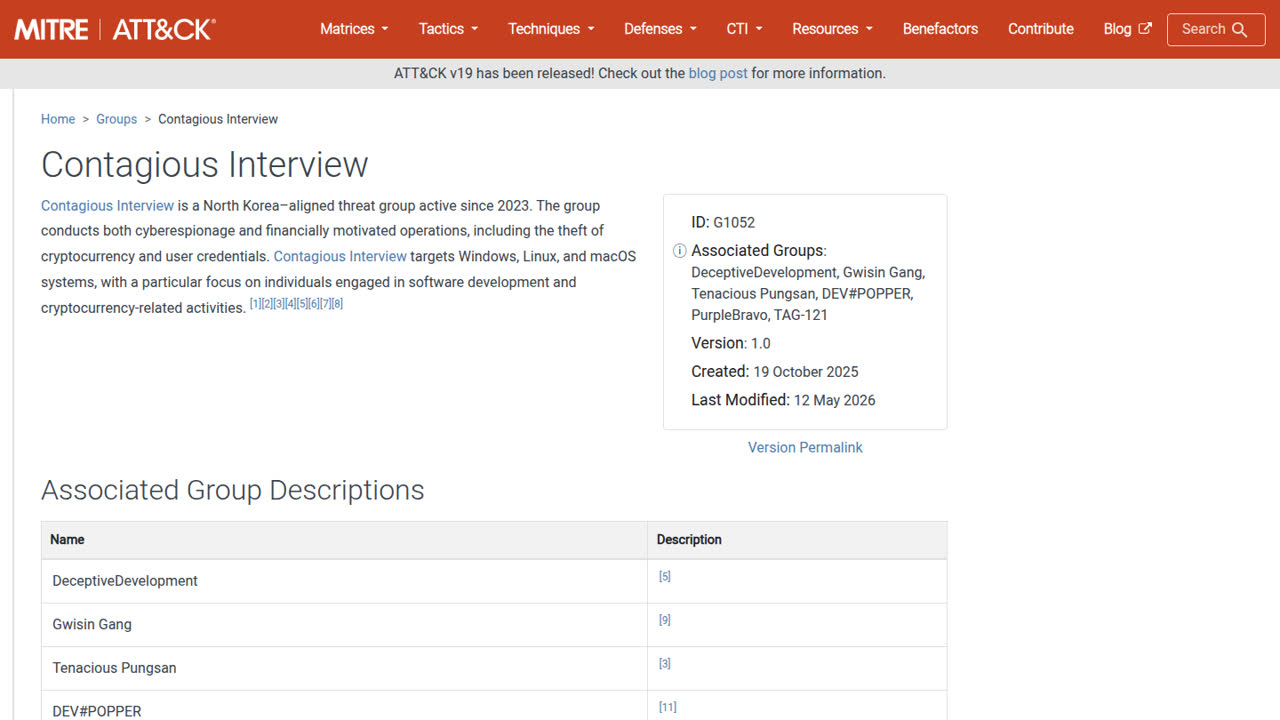Expand the Defenses menu
The height and width of the screenshot is (720, 1280).
click(660, 29)
